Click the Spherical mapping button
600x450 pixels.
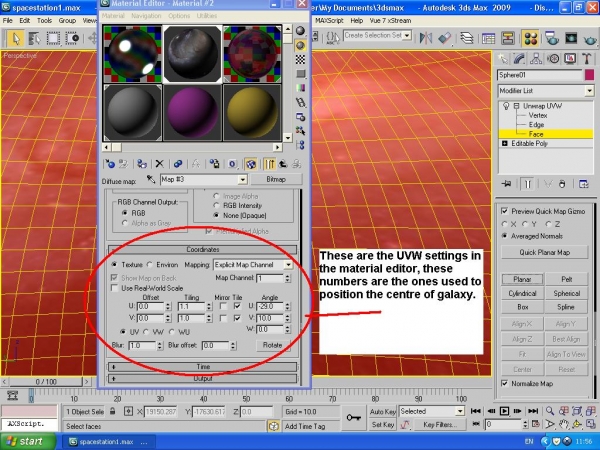567,293
